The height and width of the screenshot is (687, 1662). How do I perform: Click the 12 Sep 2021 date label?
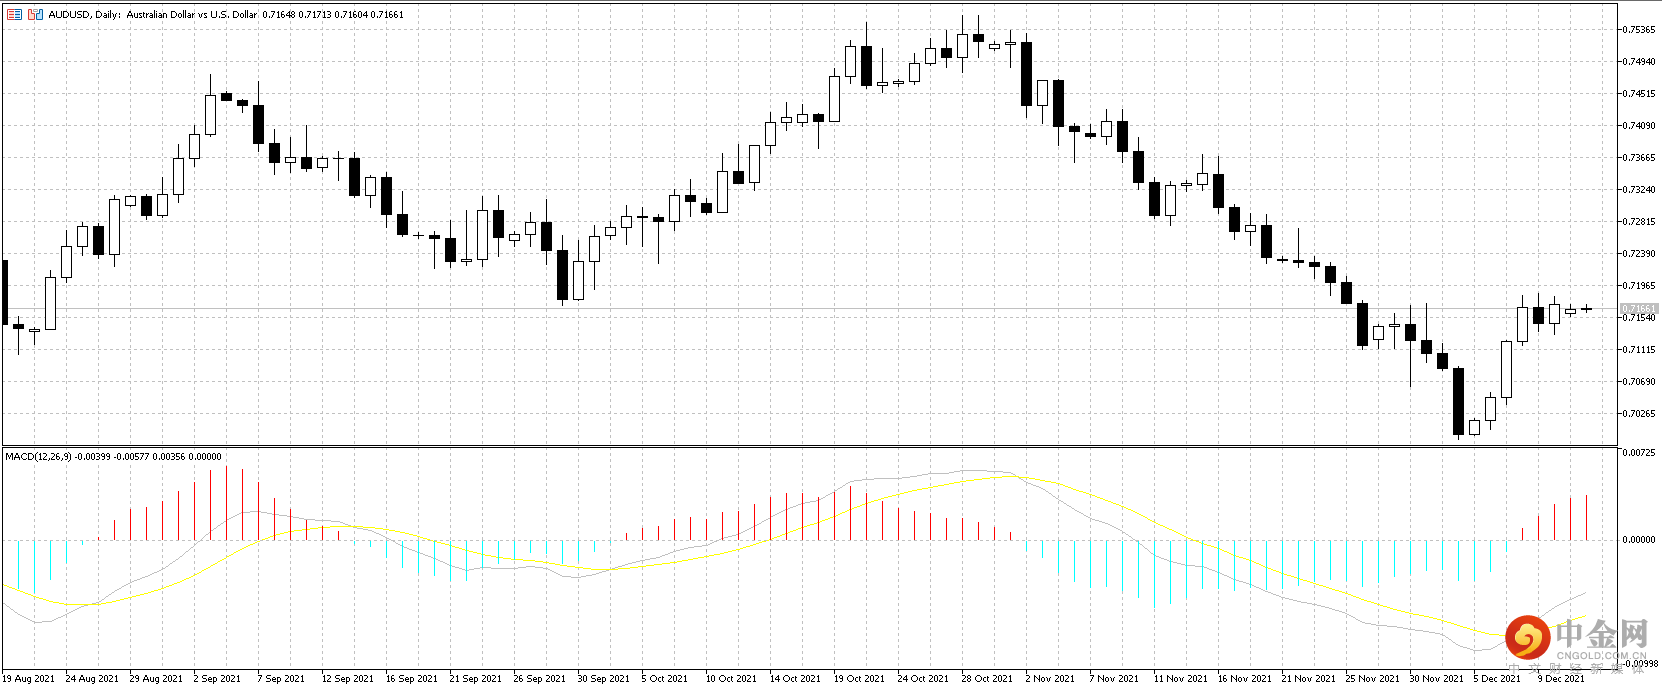pyautogui.click(x=348, y=678)
